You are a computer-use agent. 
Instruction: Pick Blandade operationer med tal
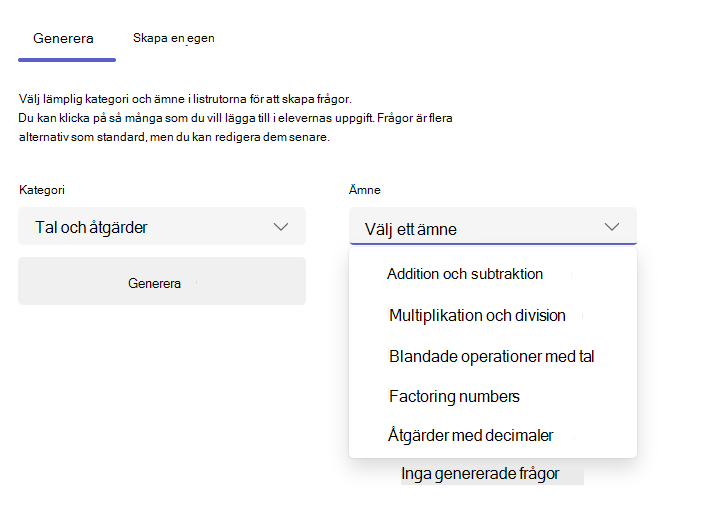pos(493,357)
